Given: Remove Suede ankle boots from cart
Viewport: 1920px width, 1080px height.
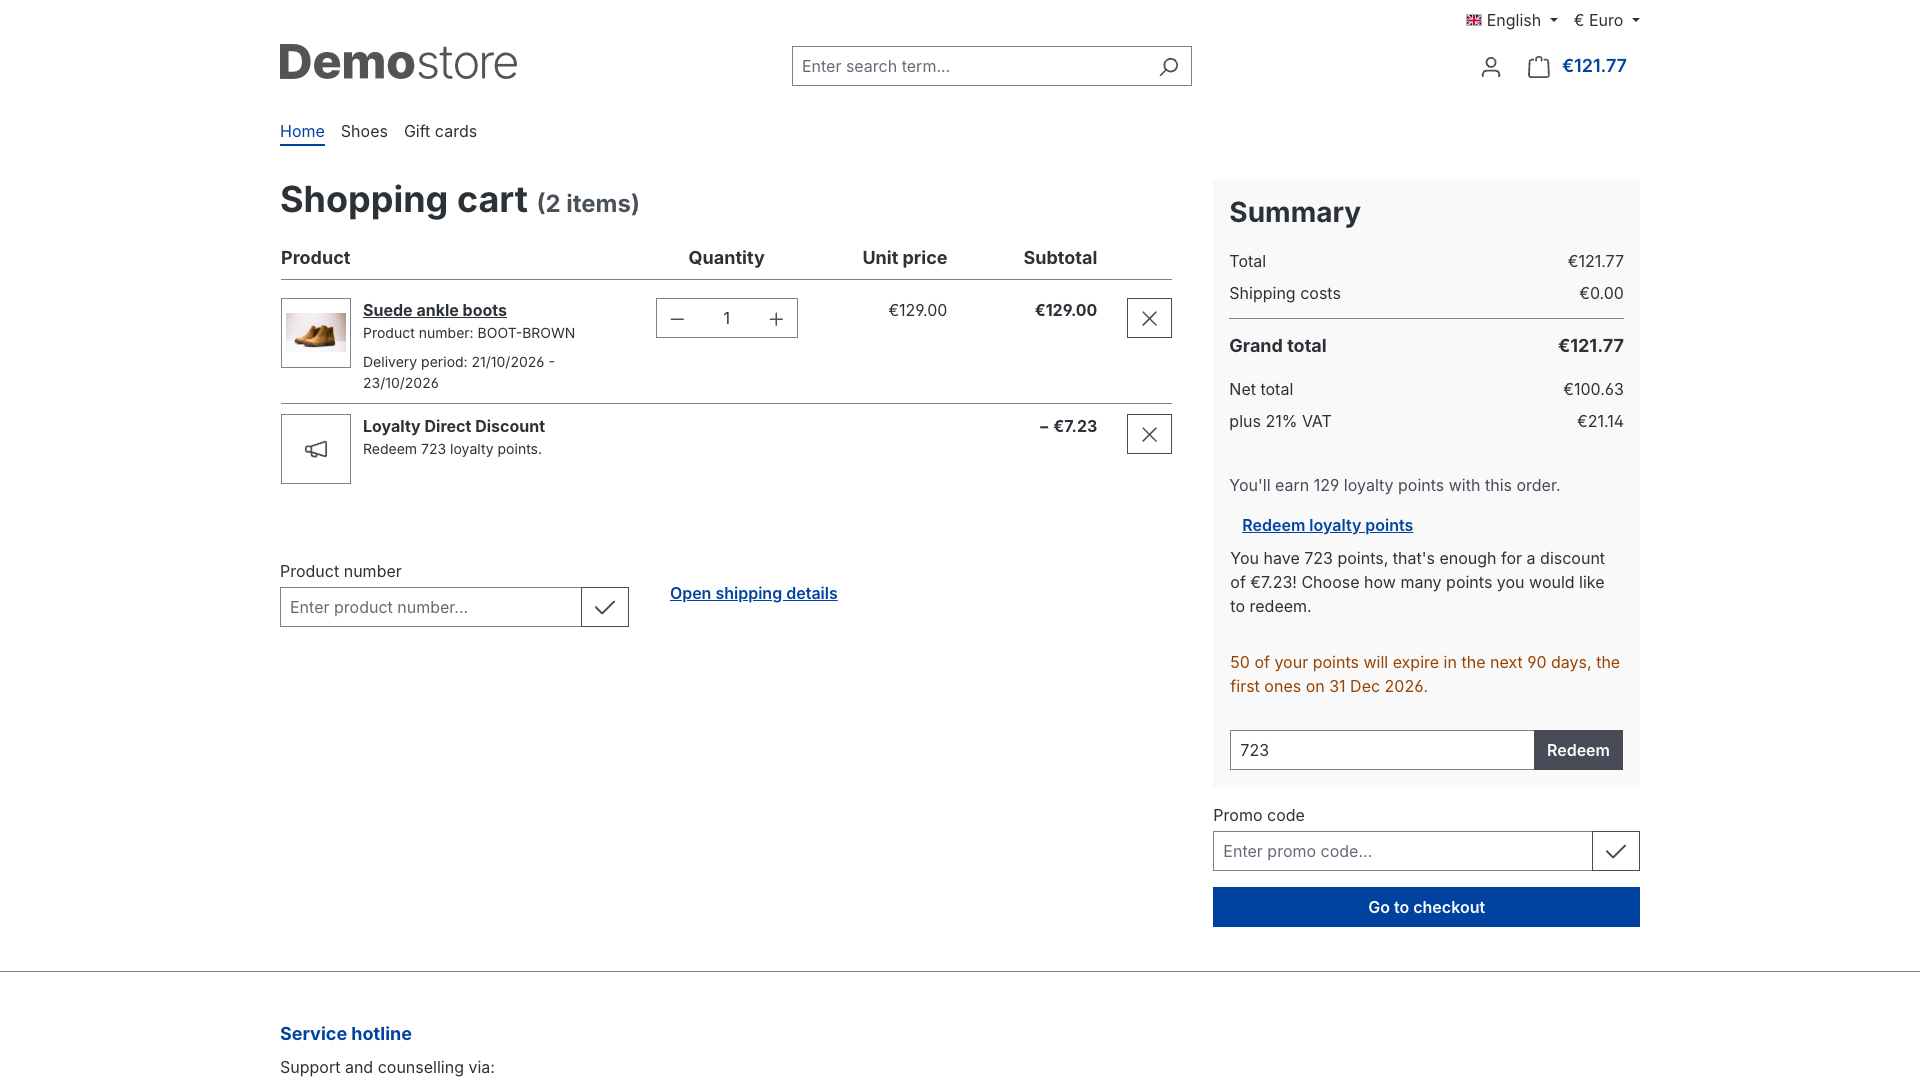Looking at the screenshot, I should (1149, 318).
